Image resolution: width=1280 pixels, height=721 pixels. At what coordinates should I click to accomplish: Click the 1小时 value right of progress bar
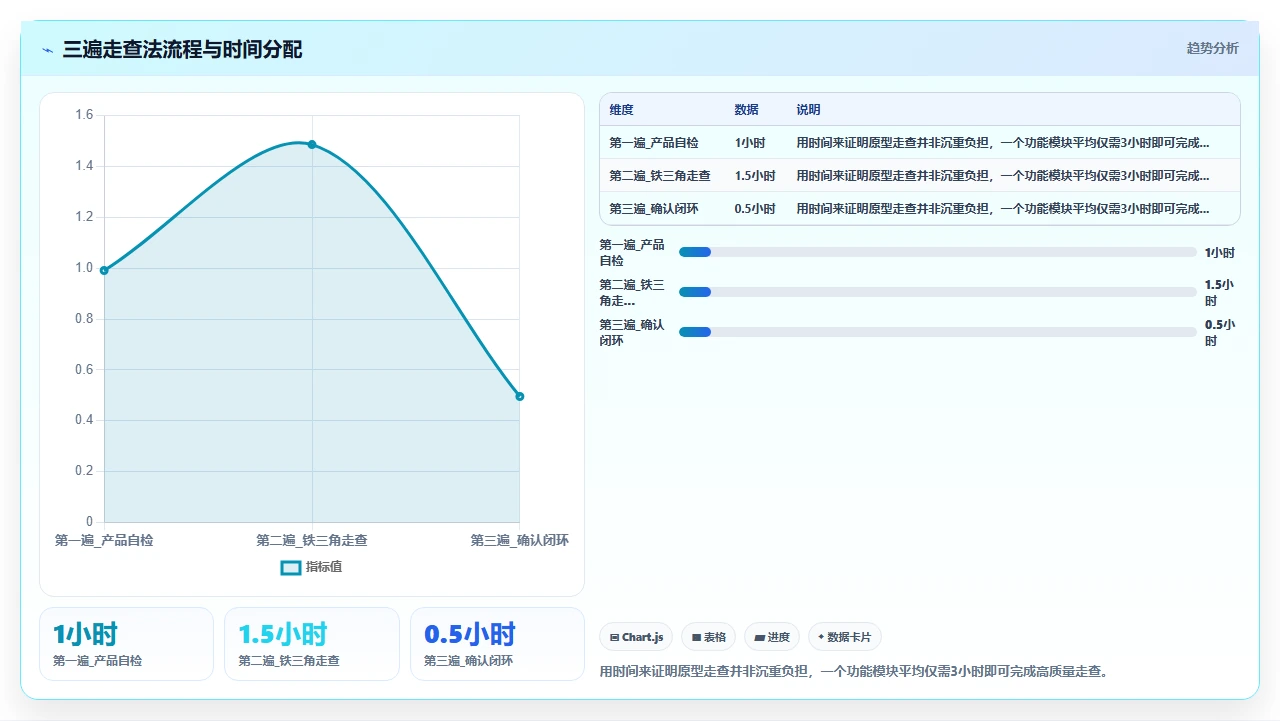coord(1219,252)
